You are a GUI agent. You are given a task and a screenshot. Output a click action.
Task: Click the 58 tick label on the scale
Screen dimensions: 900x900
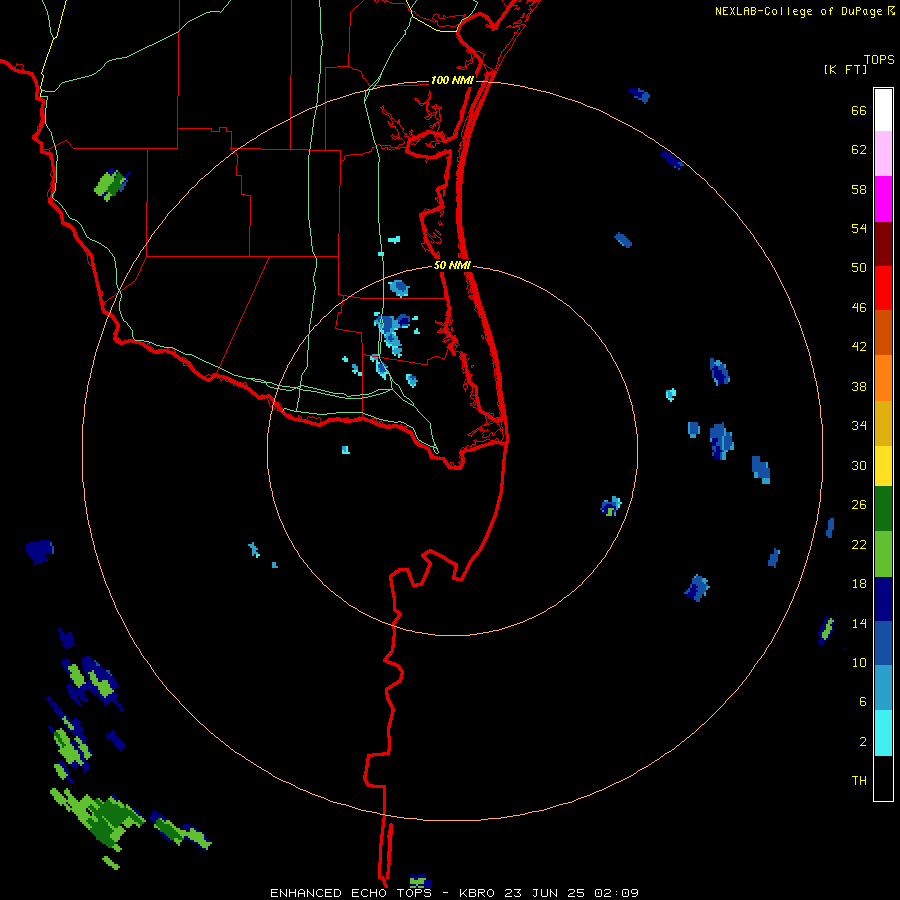859,189
